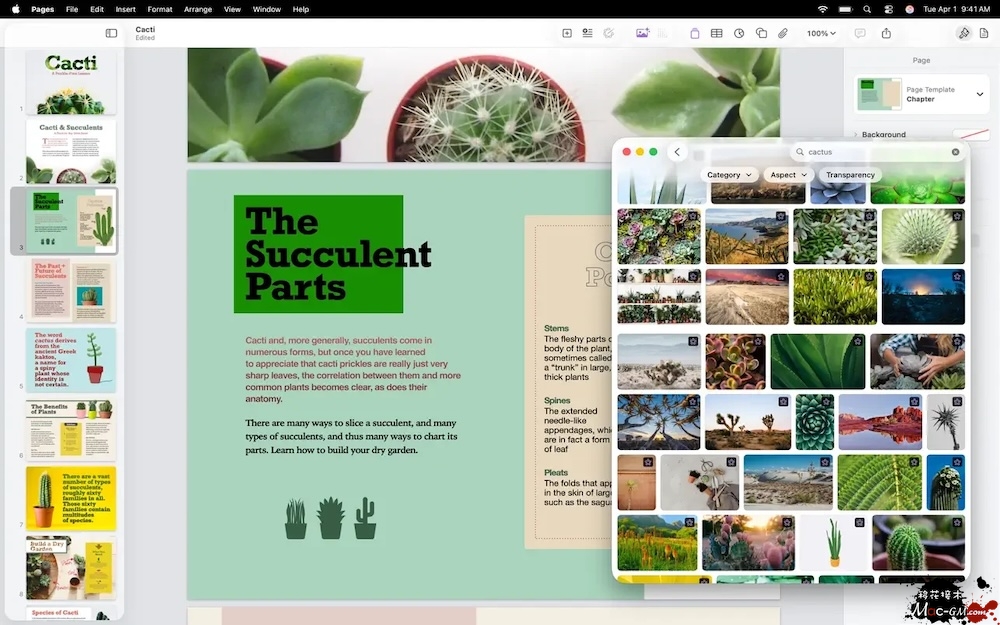Open the Table insert tool
Viewport: 1000px width, 625px height.
[716, 33]
